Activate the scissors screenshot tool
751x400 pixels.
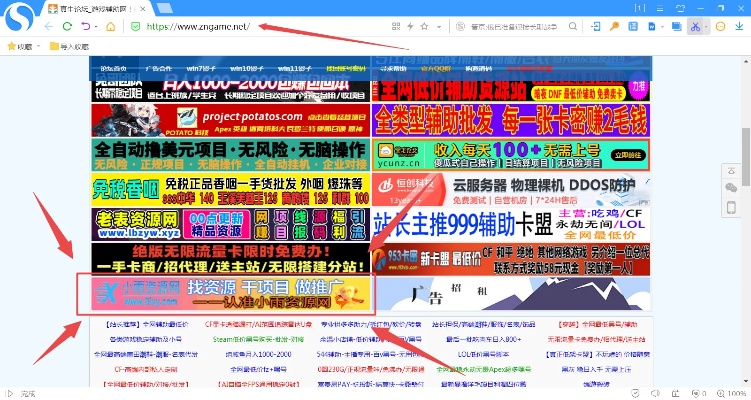click(695, 26)
